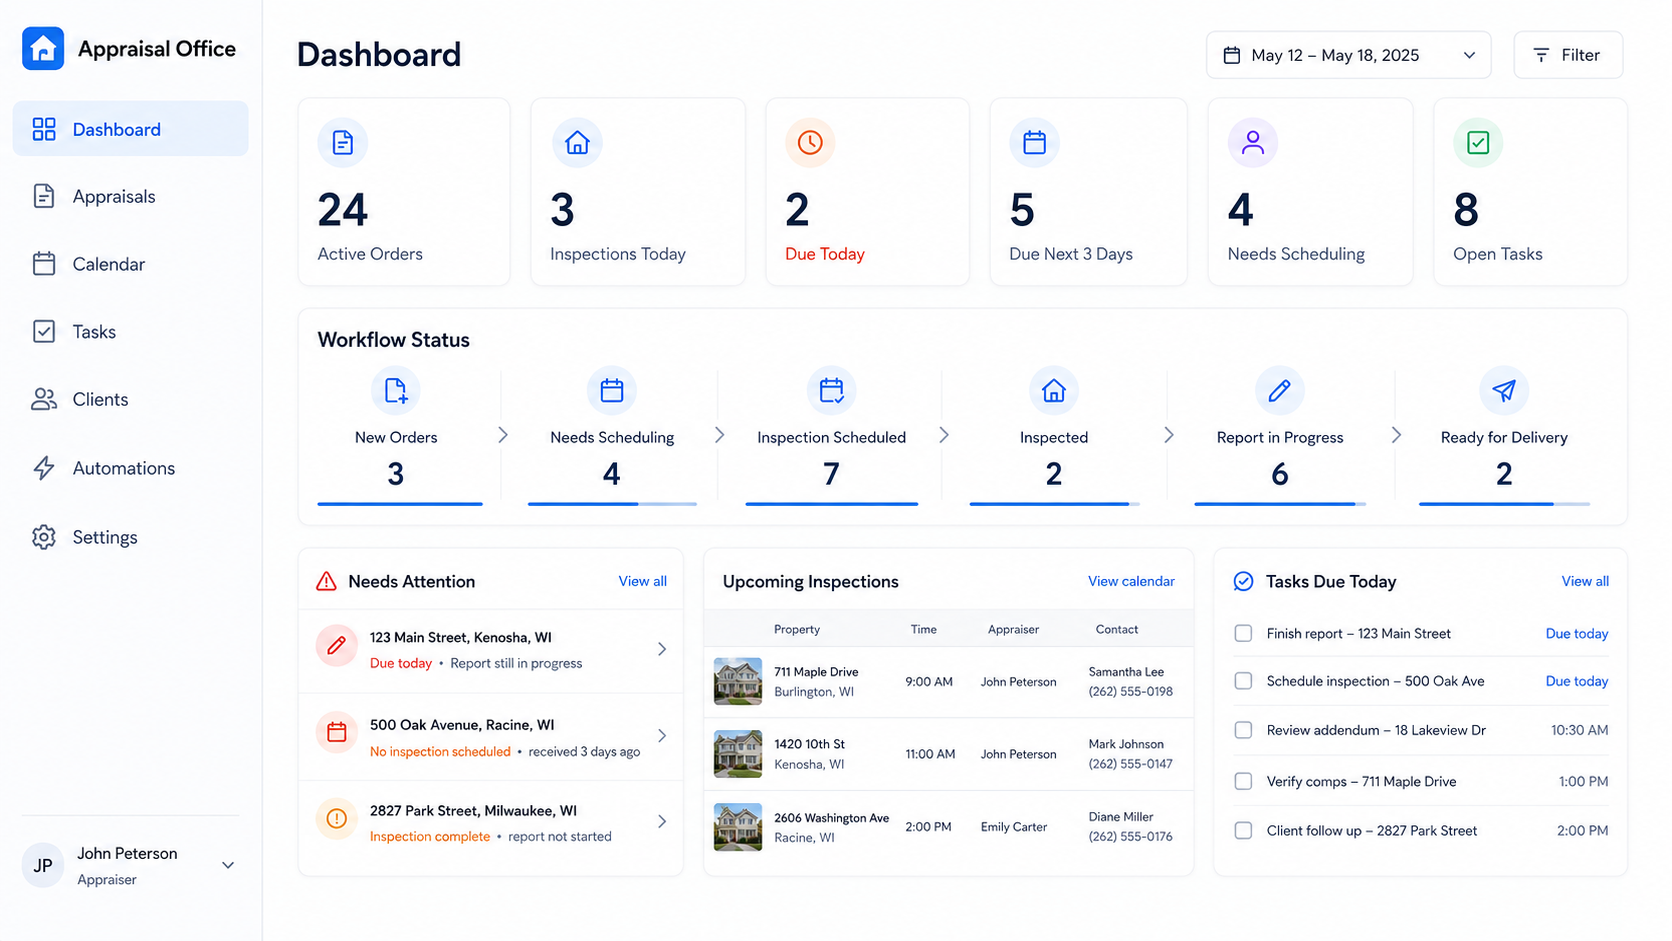
Task: Select the Needs Scheduling workflow calendar icon
Action: (612, 390)
